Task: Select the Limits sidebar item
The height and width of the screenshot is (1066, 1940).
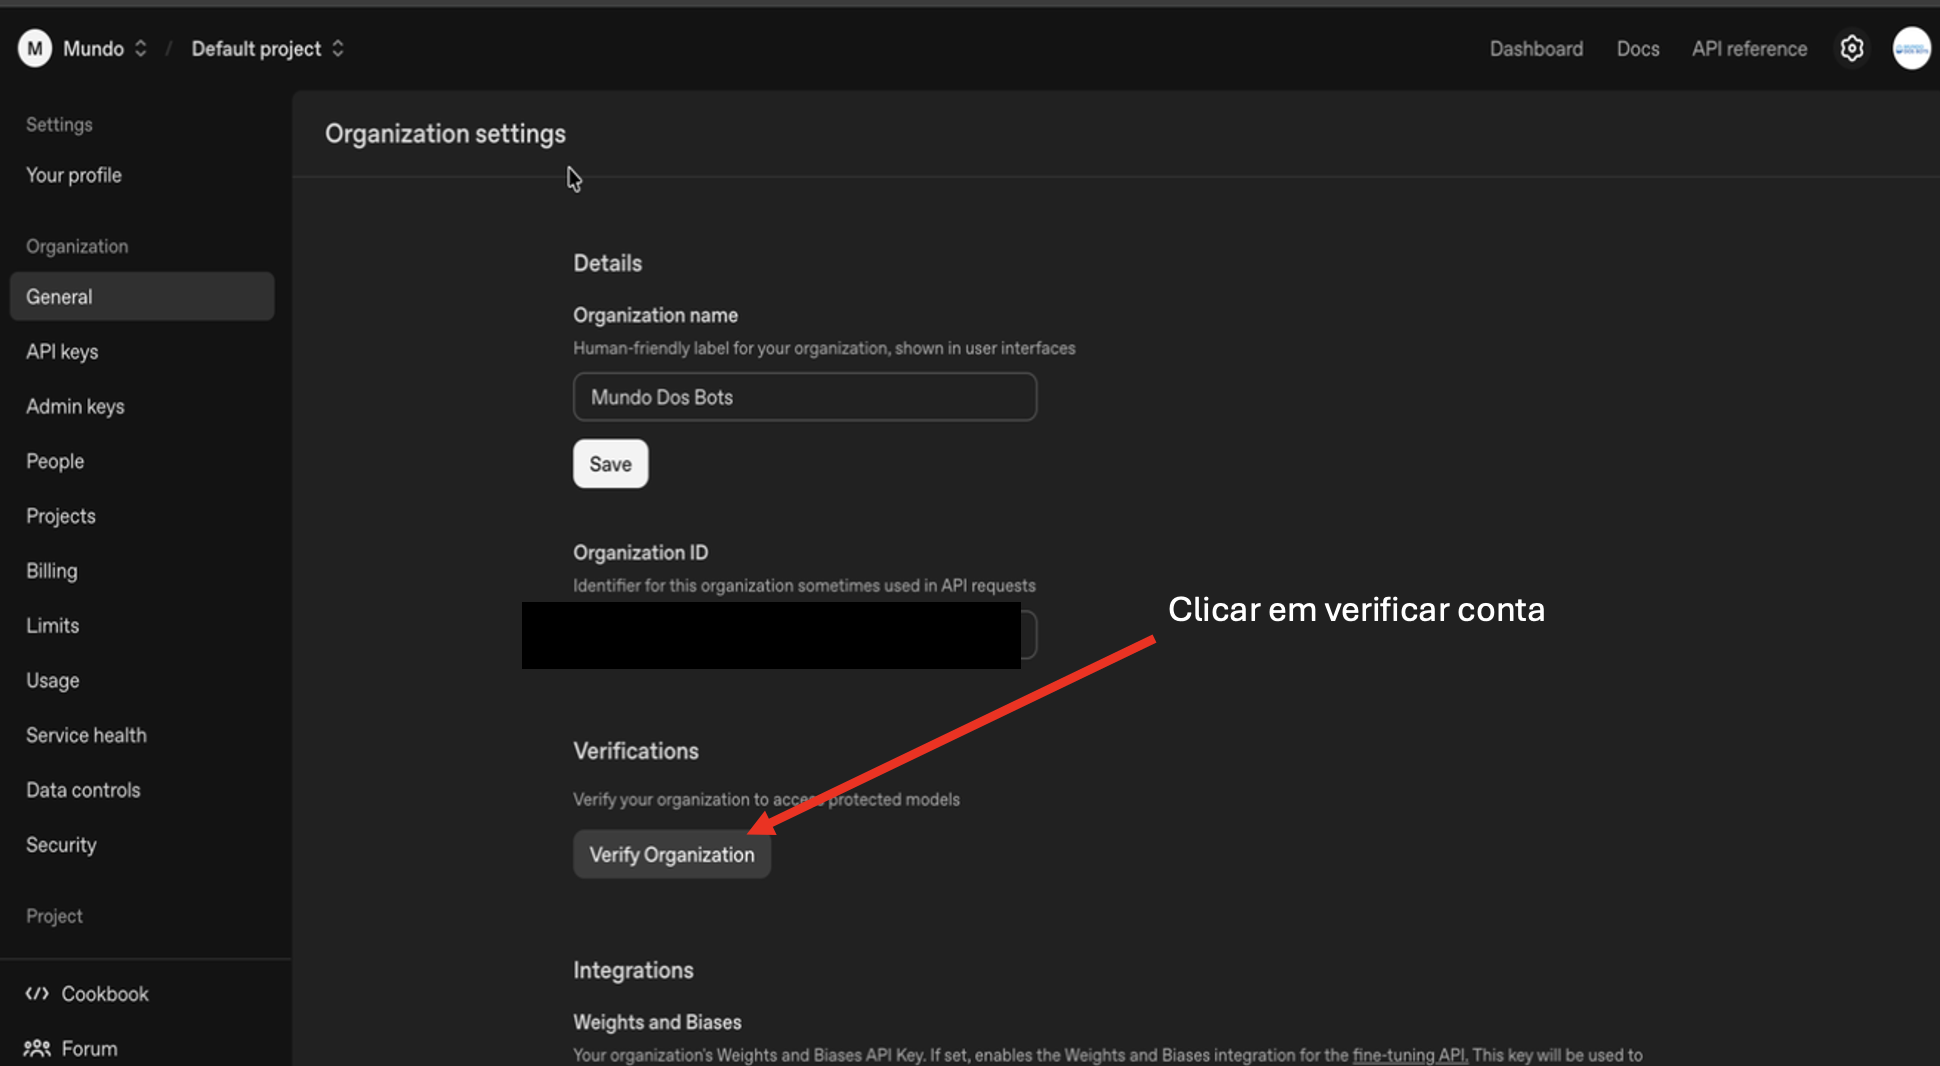Action: (x=53, y=626)
